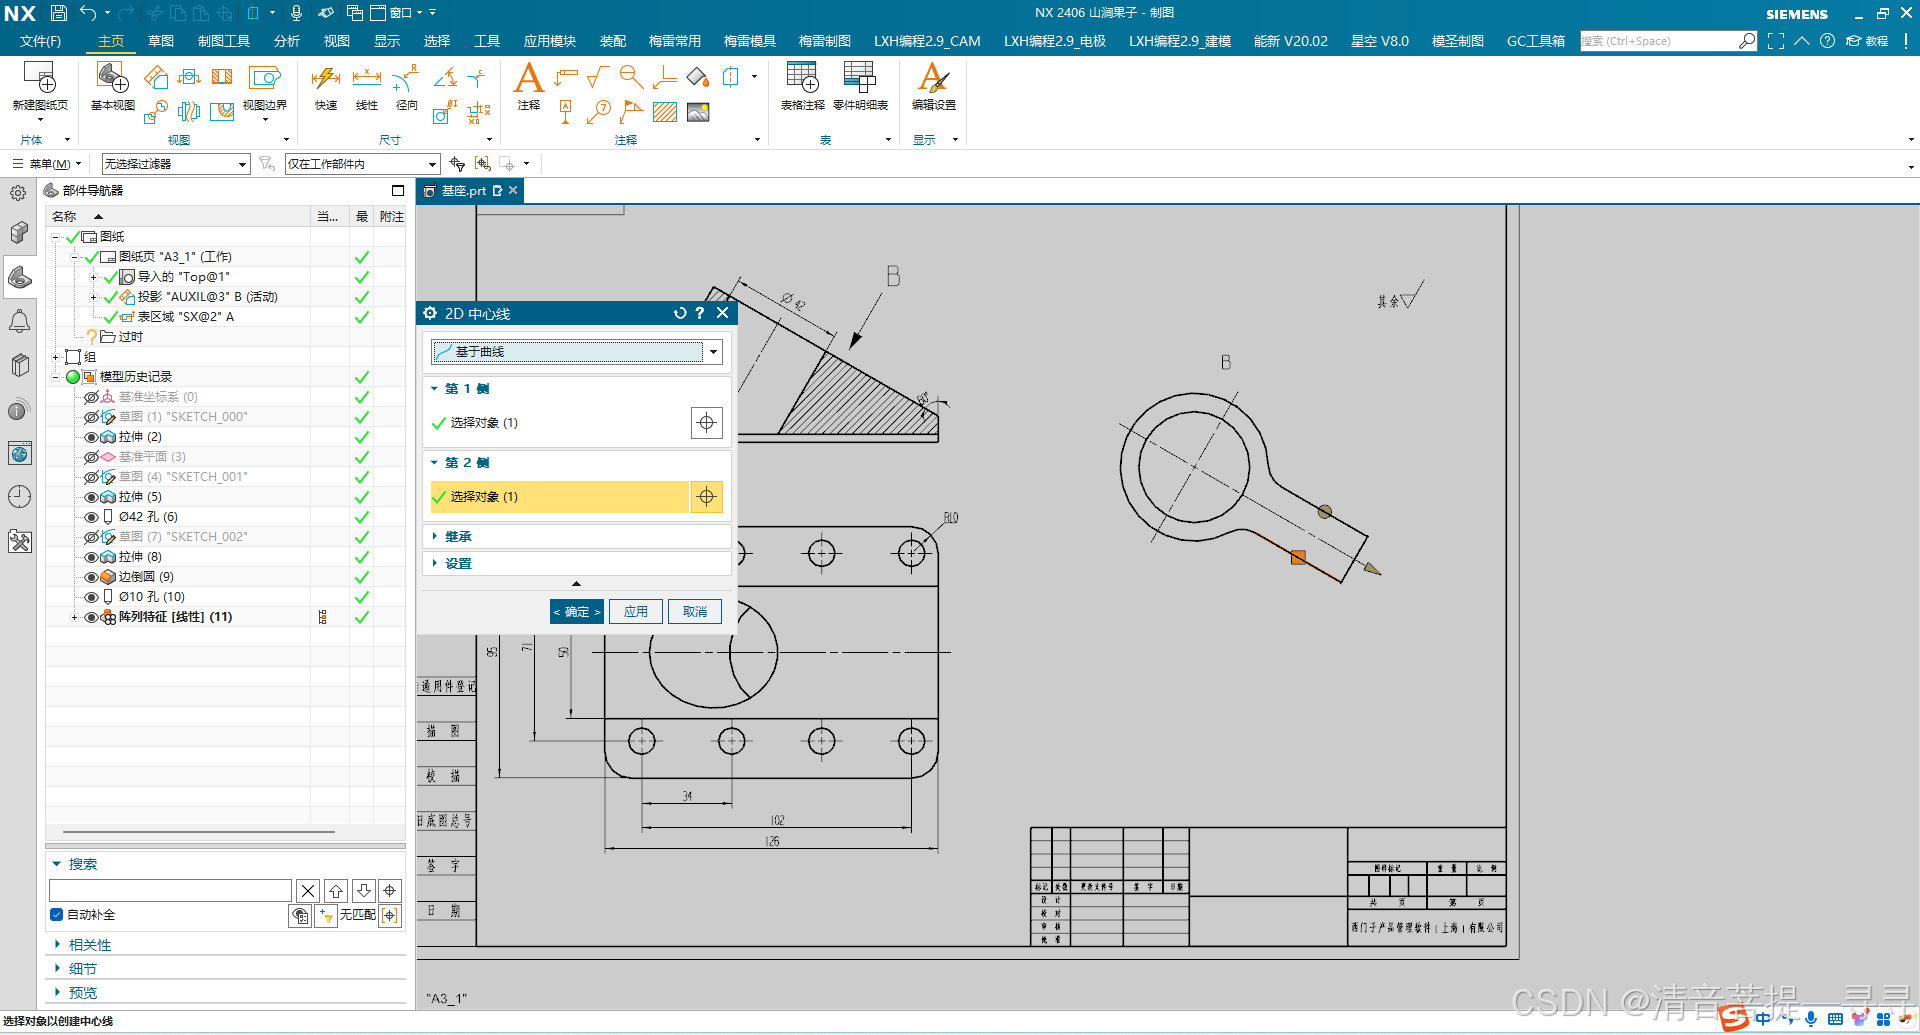The width and height of the screenshot is (1920, 1035).
Task: Choose the Radial dimension tool
Action: pyautogui.click(x=406, y=78)
